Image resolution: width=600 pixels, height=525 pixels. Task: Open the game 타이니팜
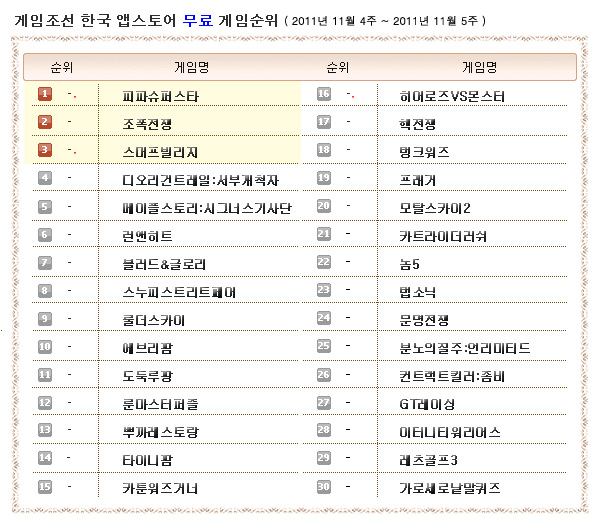[x=147, y=460]
